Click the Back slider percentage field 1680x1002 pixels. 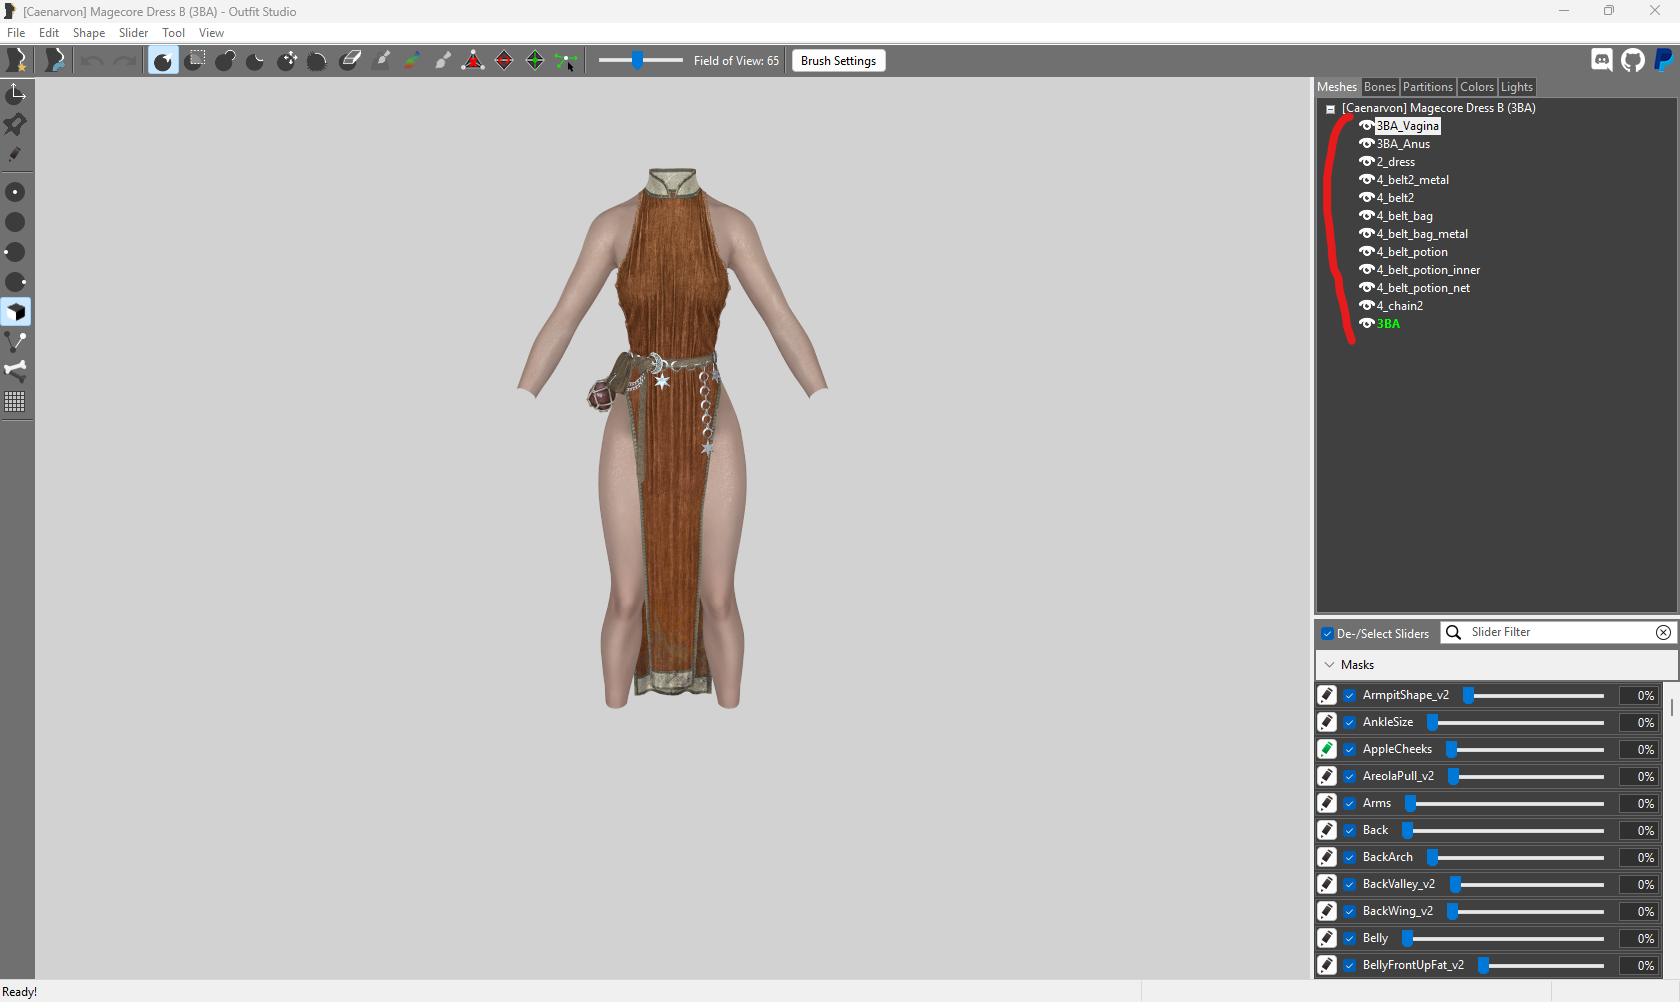point(1640,831)
